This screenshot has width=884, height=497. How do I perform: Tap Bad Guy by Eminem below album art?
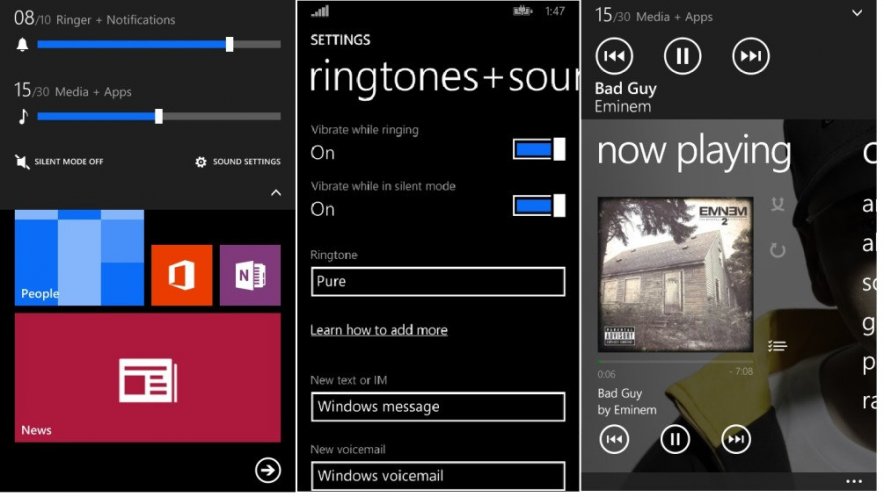click(x=627, y=401)
